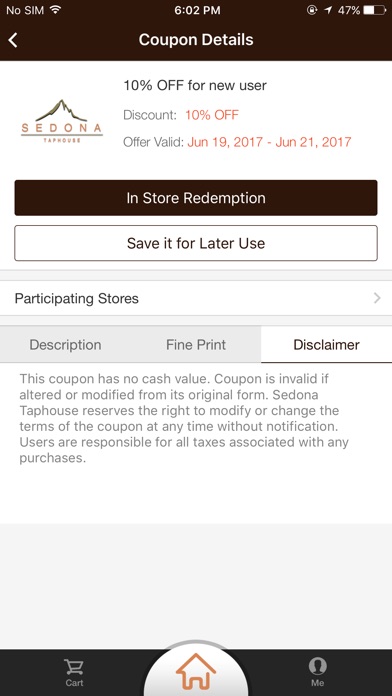Tap the rotation lock status icon
392x696 pixels.
(x=311, y=10)
